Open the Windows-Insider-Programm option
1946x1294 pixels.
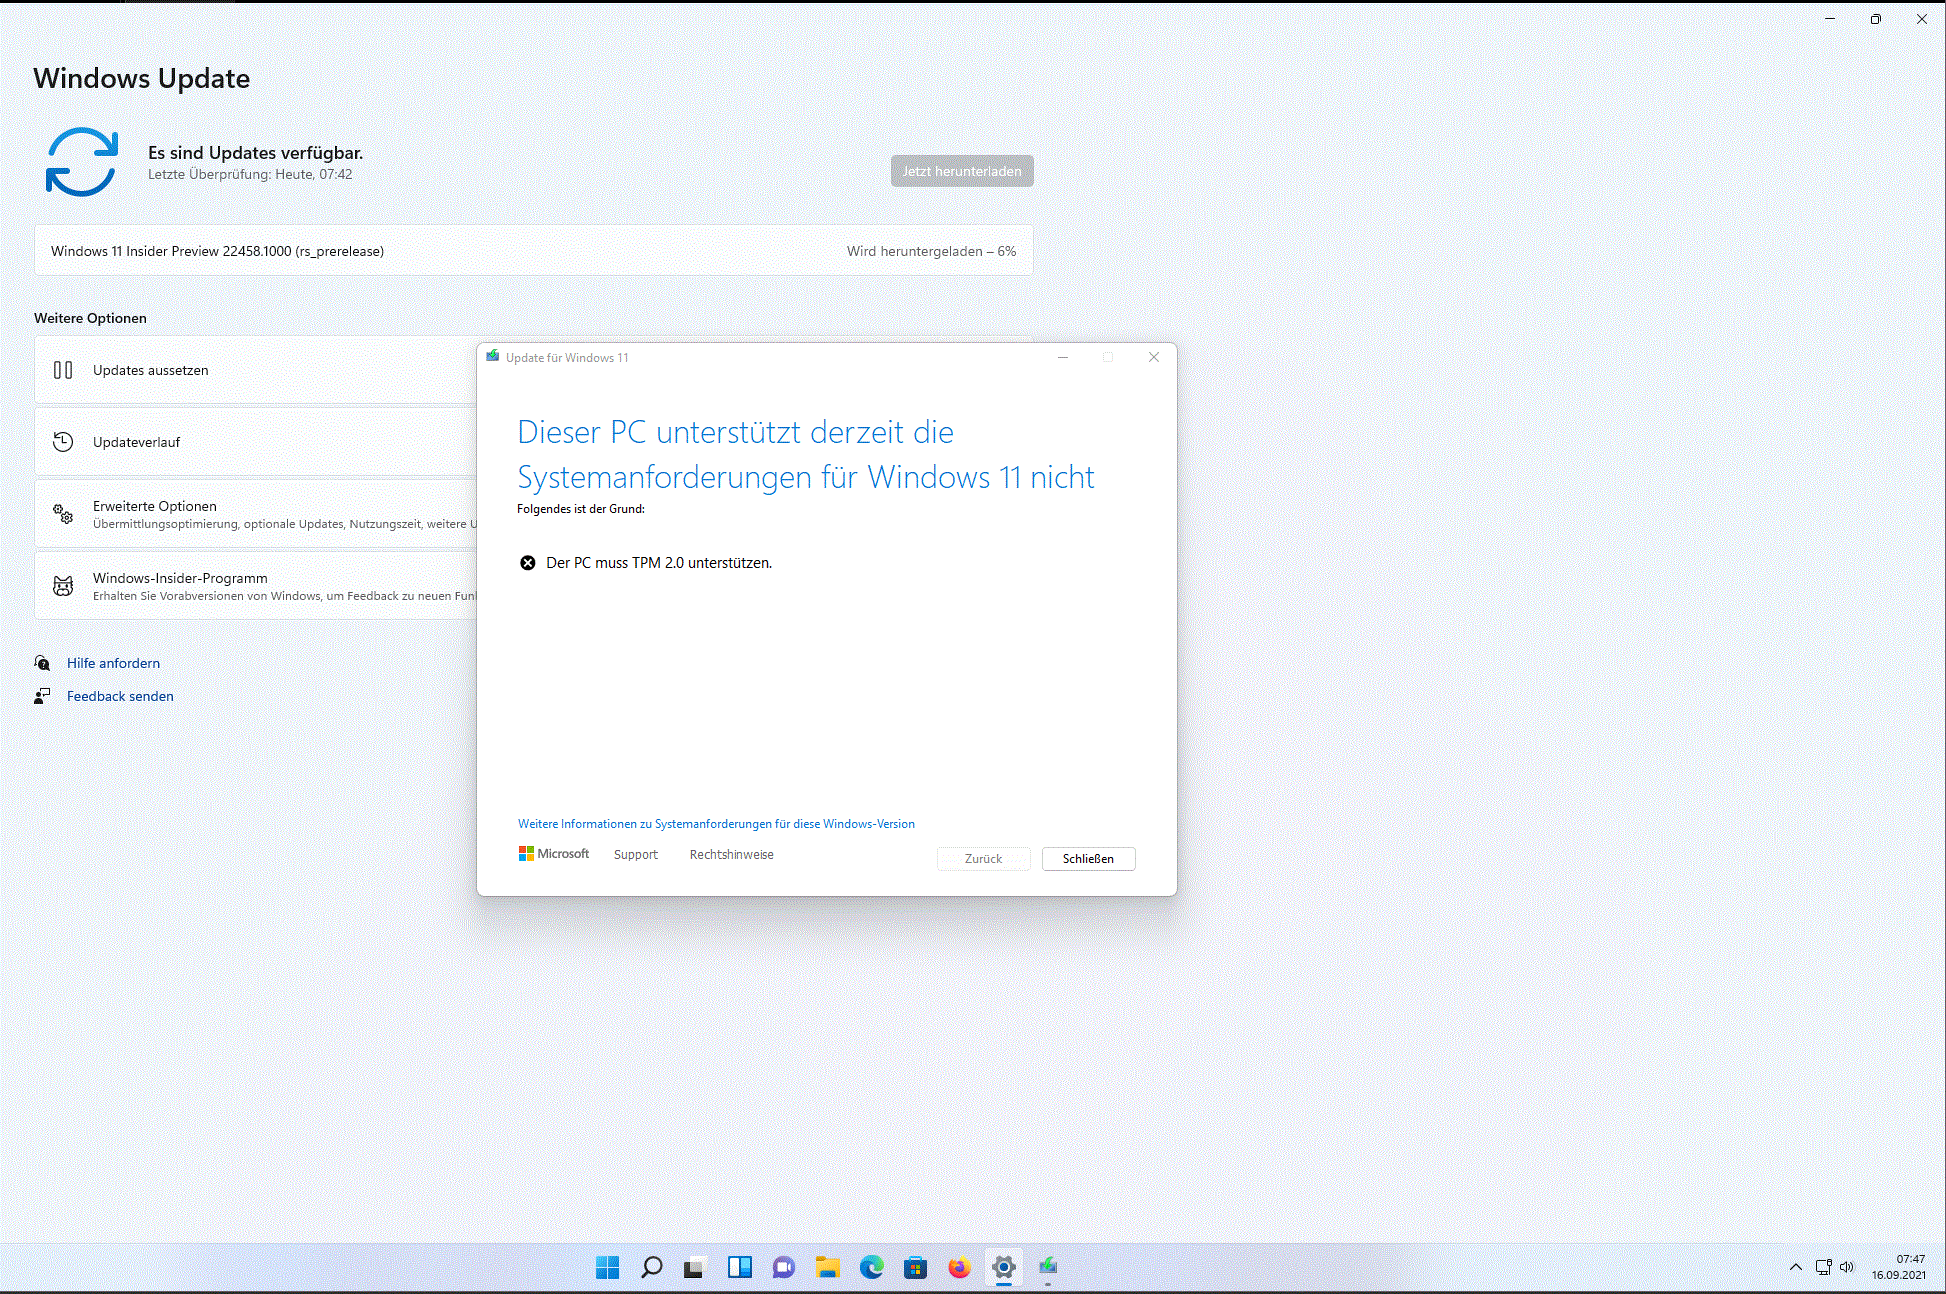[256, 586]
